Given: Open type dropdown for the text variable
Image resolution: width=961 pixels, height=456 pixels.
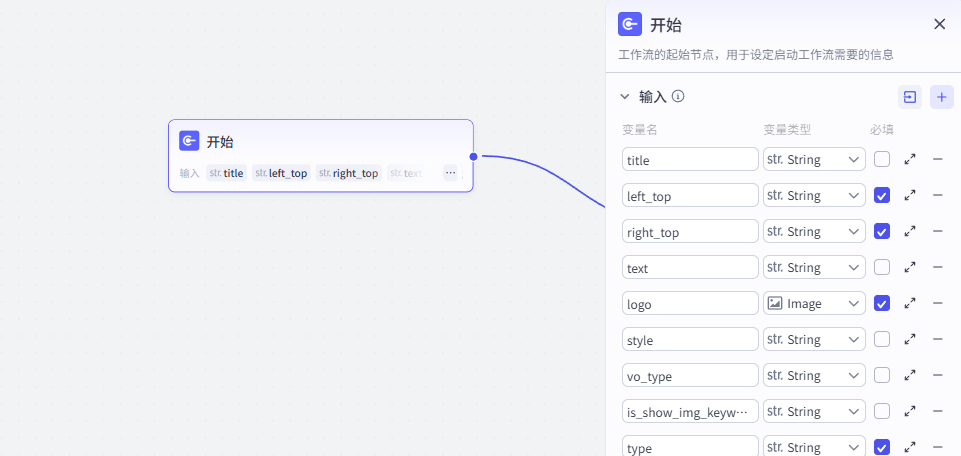Looking at the screenshot, I should click(814, 267).
